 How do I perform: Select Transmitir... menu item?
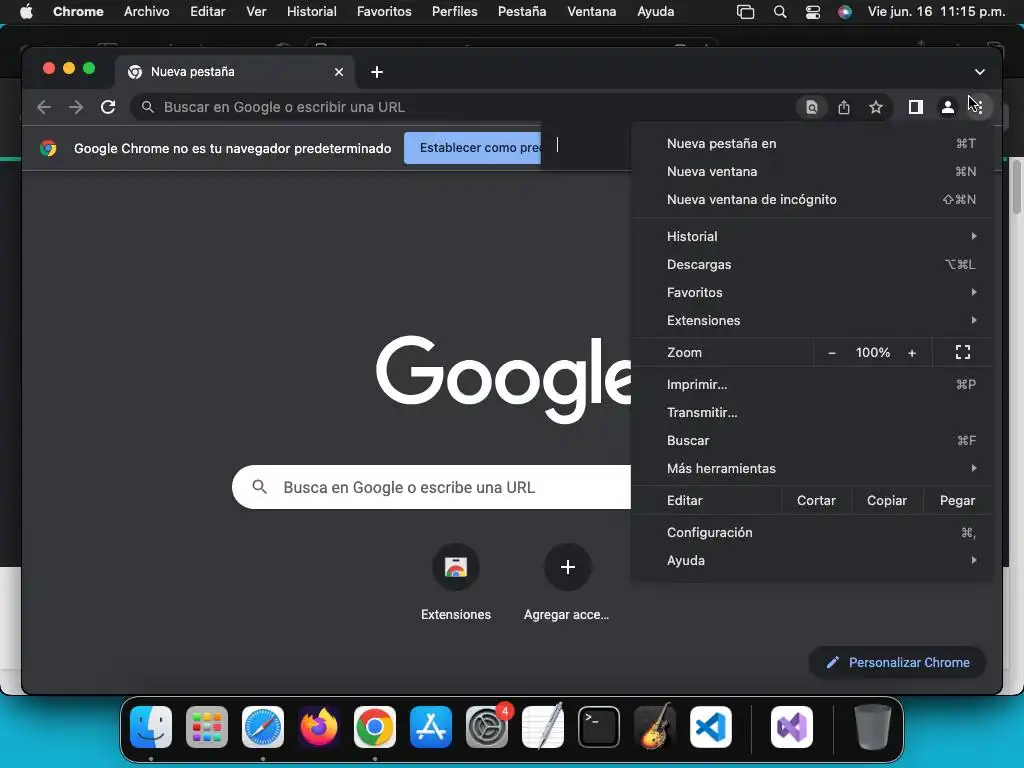pyautogui.click(x=812, y=413)
